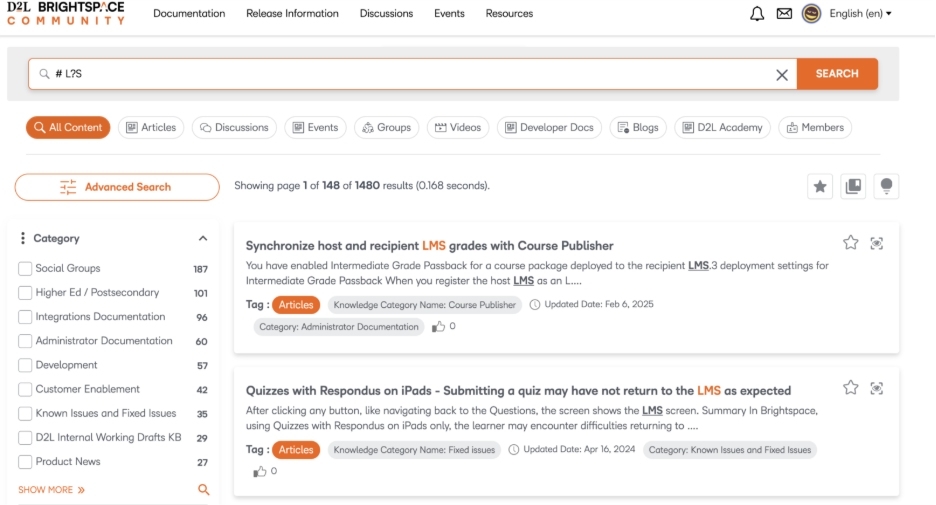
Task: Click Category: Known Issues and Fixed Issues tag
Action: pos(729,449)
